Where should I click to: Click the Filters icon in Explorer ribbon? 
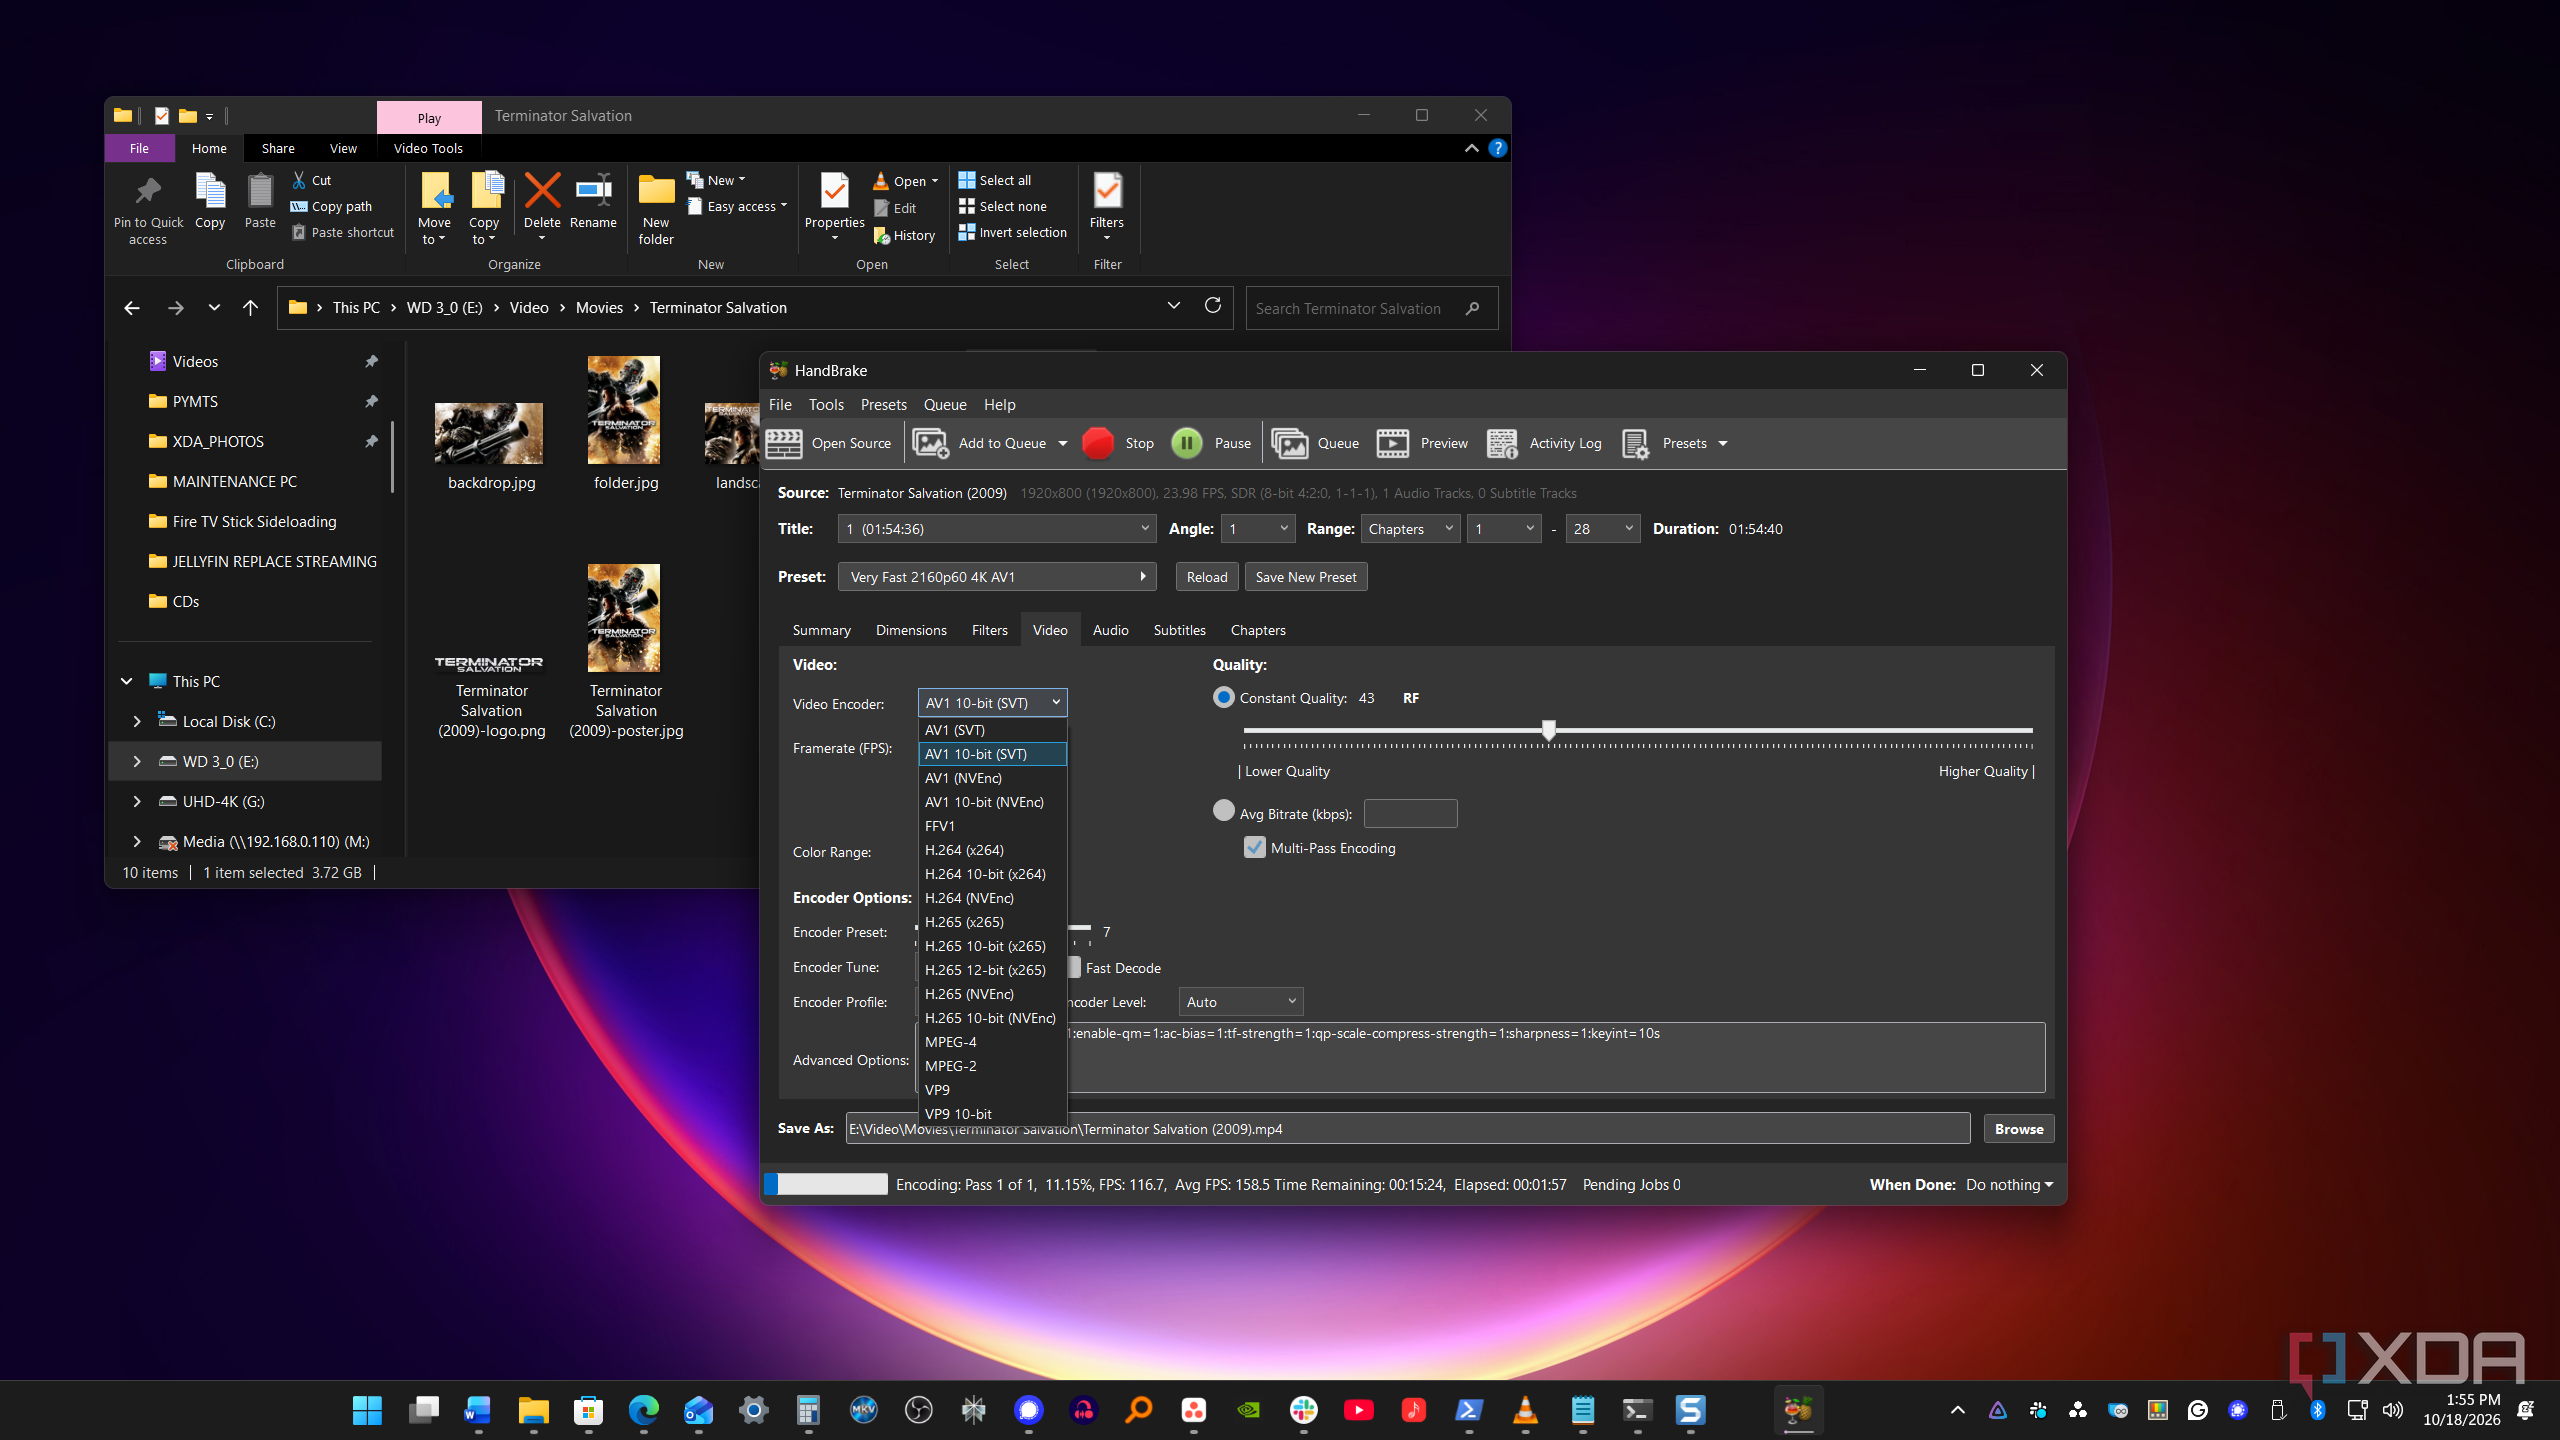pyautogui.click(x=1107, y=190)
